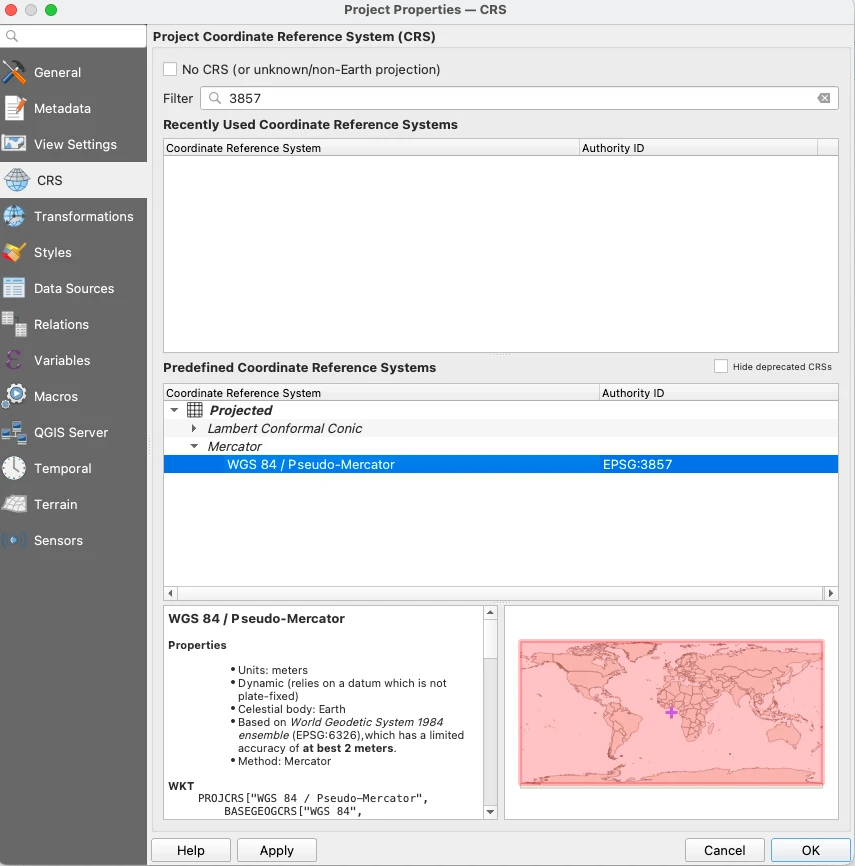The width and height of the screenshot is (855, 866).
Task: Click the world map extent preview
Action: point(671,712)
